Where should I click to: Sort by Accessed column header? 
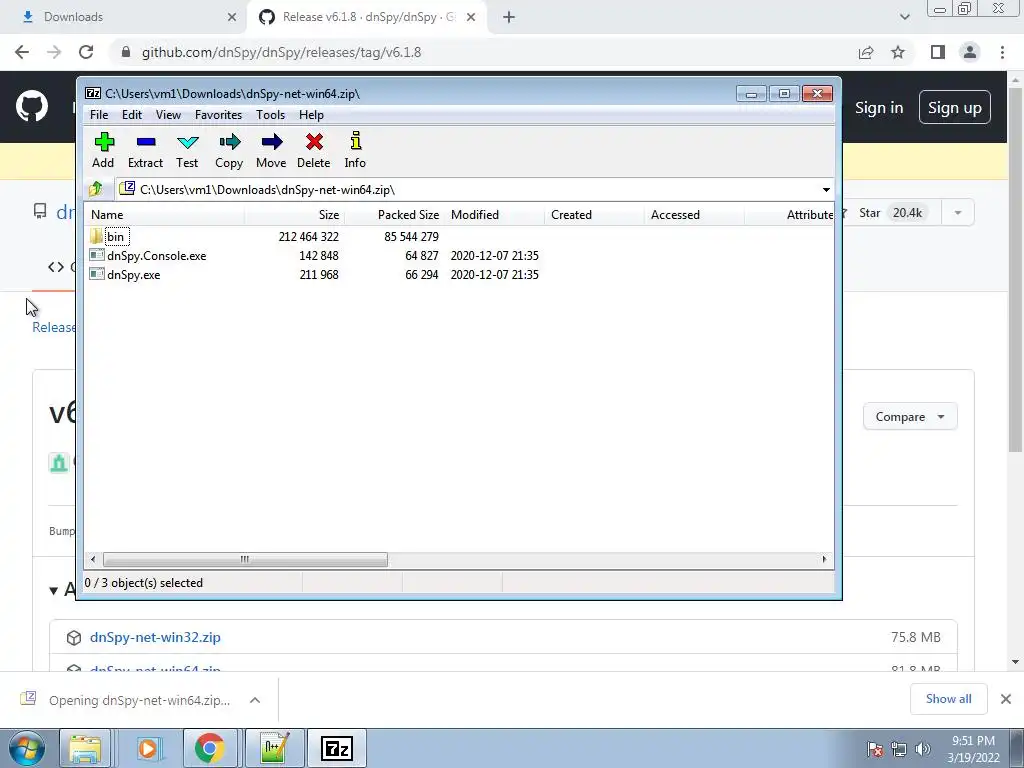pos(694,215)
